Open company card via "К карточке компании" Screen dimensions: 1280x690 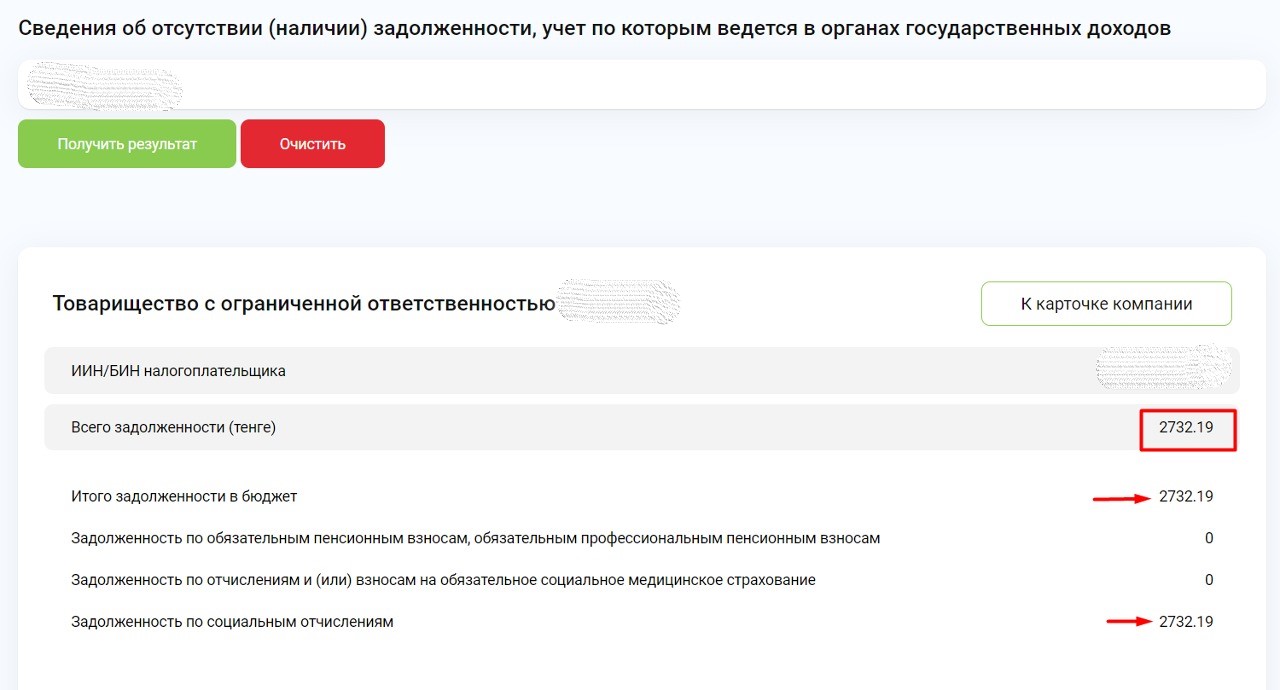pyautogui.click(x=1106, y=304)
